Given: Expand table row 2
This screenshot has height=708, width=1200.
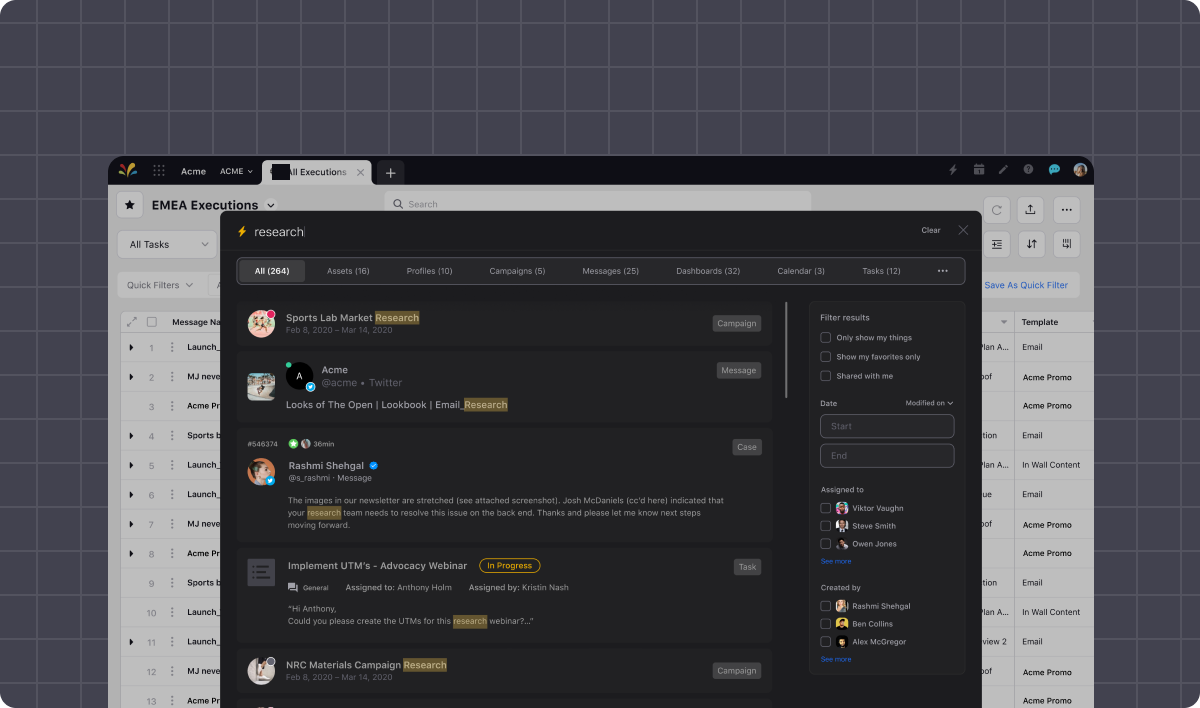Looking at the screenshot, I should 131,377.
